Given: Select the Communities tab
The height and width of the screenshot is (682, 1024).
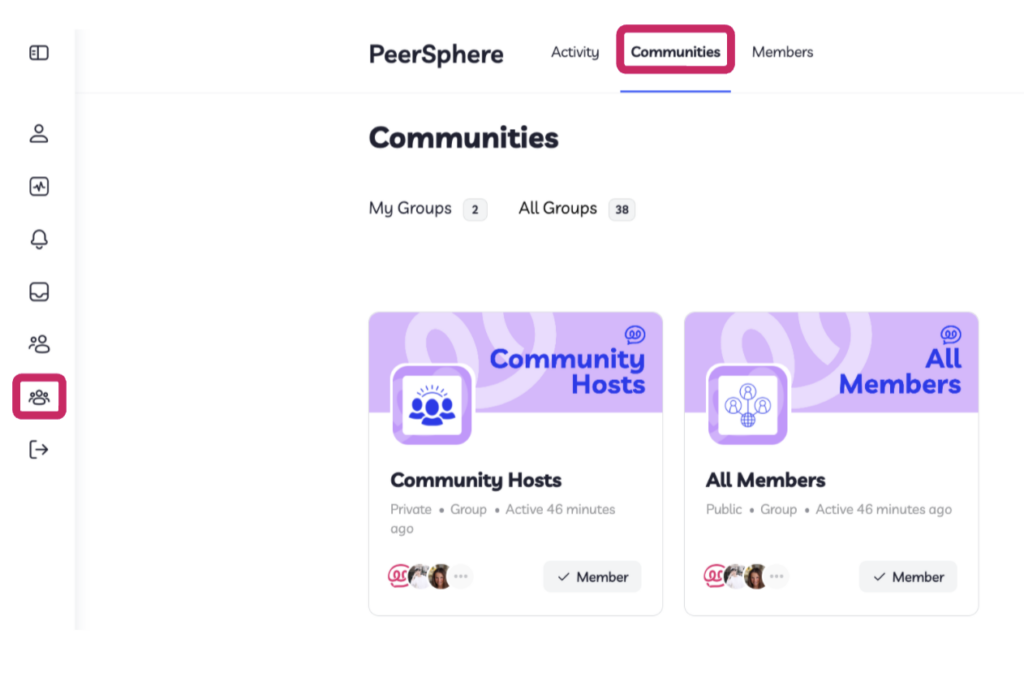Looking at the screenshot, I should (x=675, y=52).
